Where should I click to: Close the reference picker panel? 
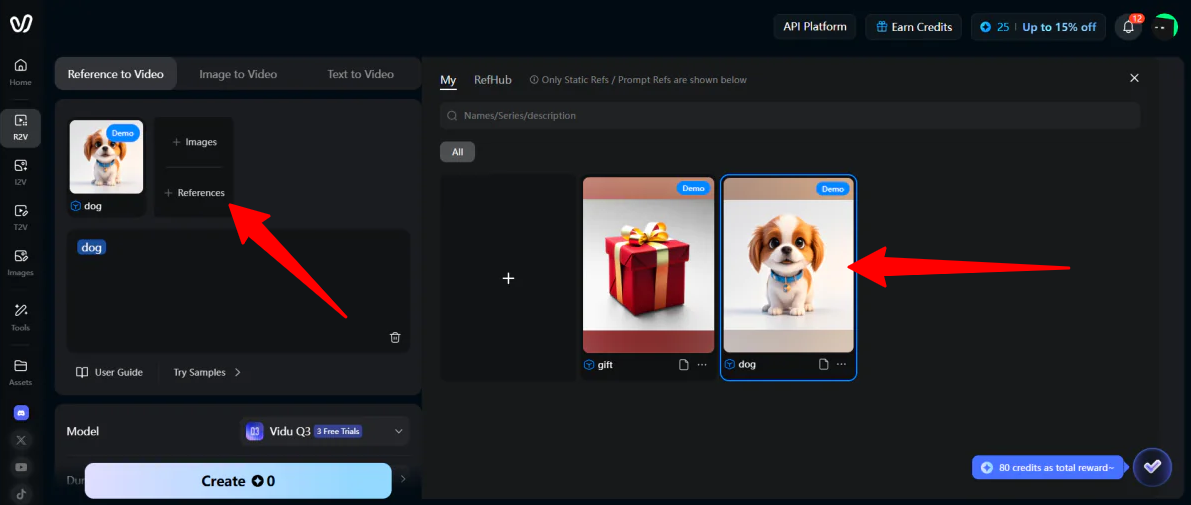(x=1134, y=78)
